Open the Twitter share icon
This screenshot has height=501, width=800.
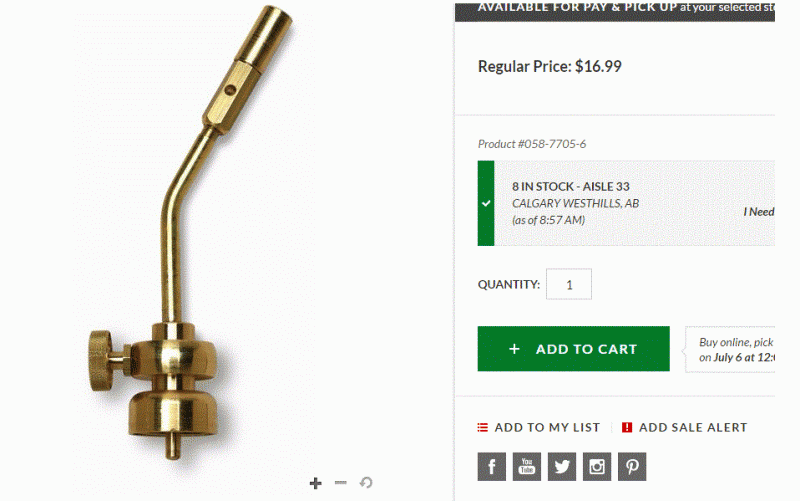point(562,466)
